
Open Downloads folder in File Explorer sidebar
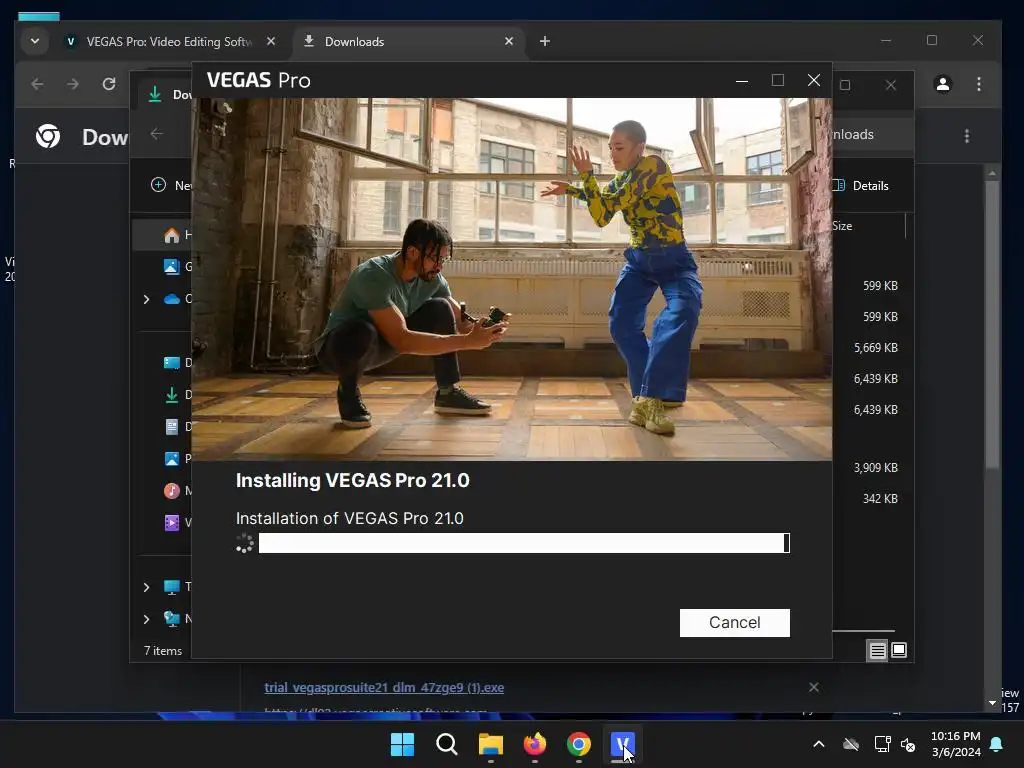pyautogui.click(x=172, y=394)
